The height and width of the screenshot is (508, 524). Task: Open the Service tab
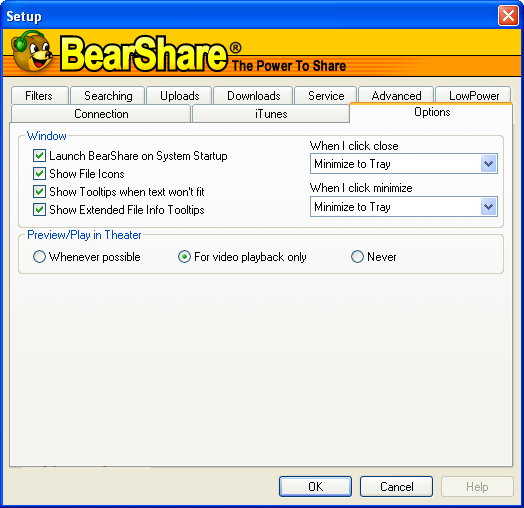coord(326,96)
